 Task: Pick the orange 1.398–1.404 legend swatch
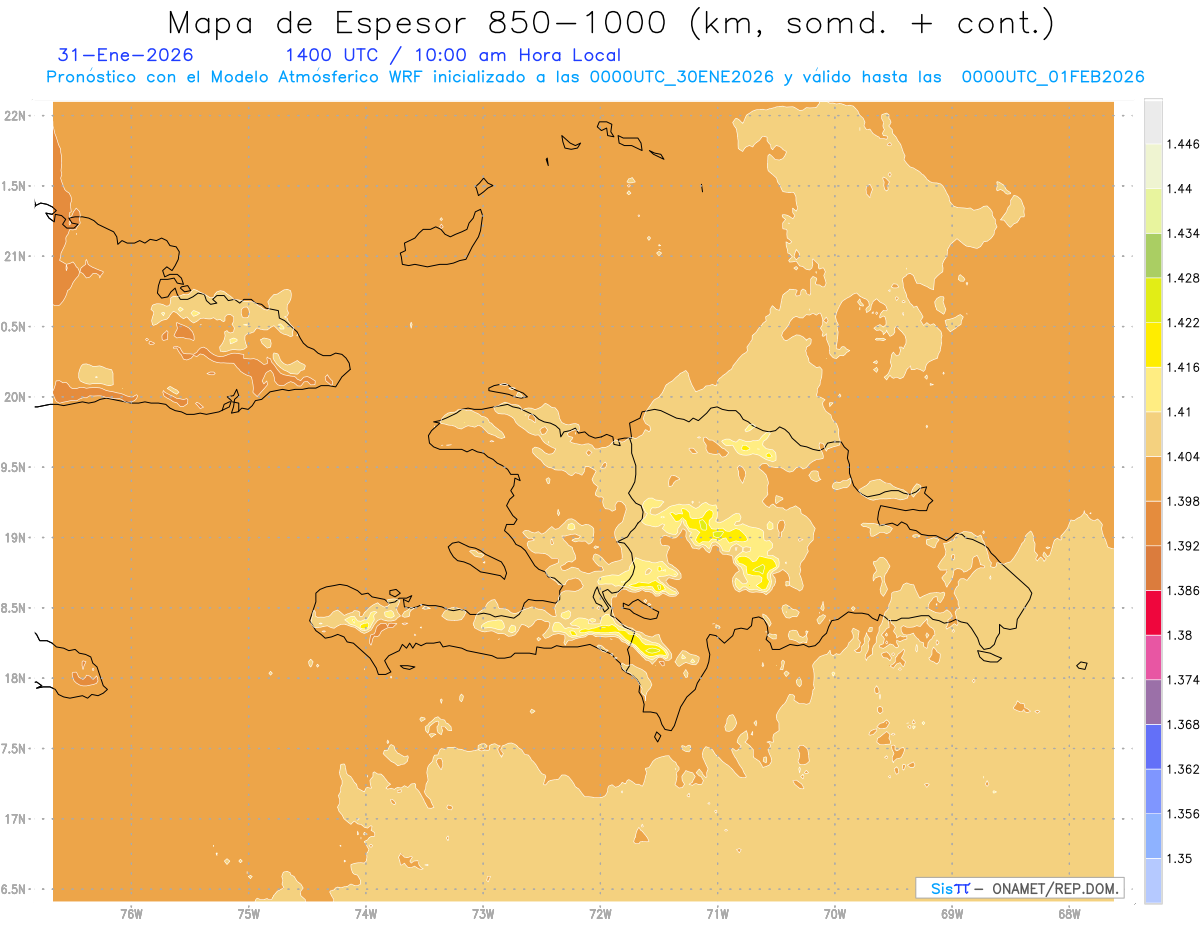click(1153, 478)
